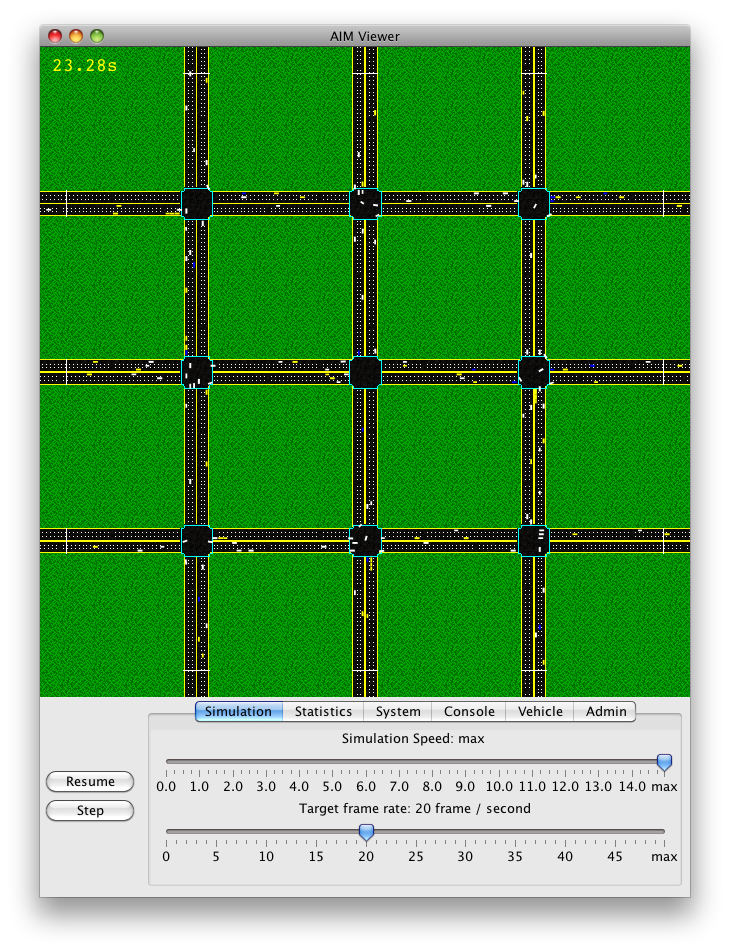Zoom the AIM Viewer window with green button
This screenshot has height=952, width=730.
point(97,36)
